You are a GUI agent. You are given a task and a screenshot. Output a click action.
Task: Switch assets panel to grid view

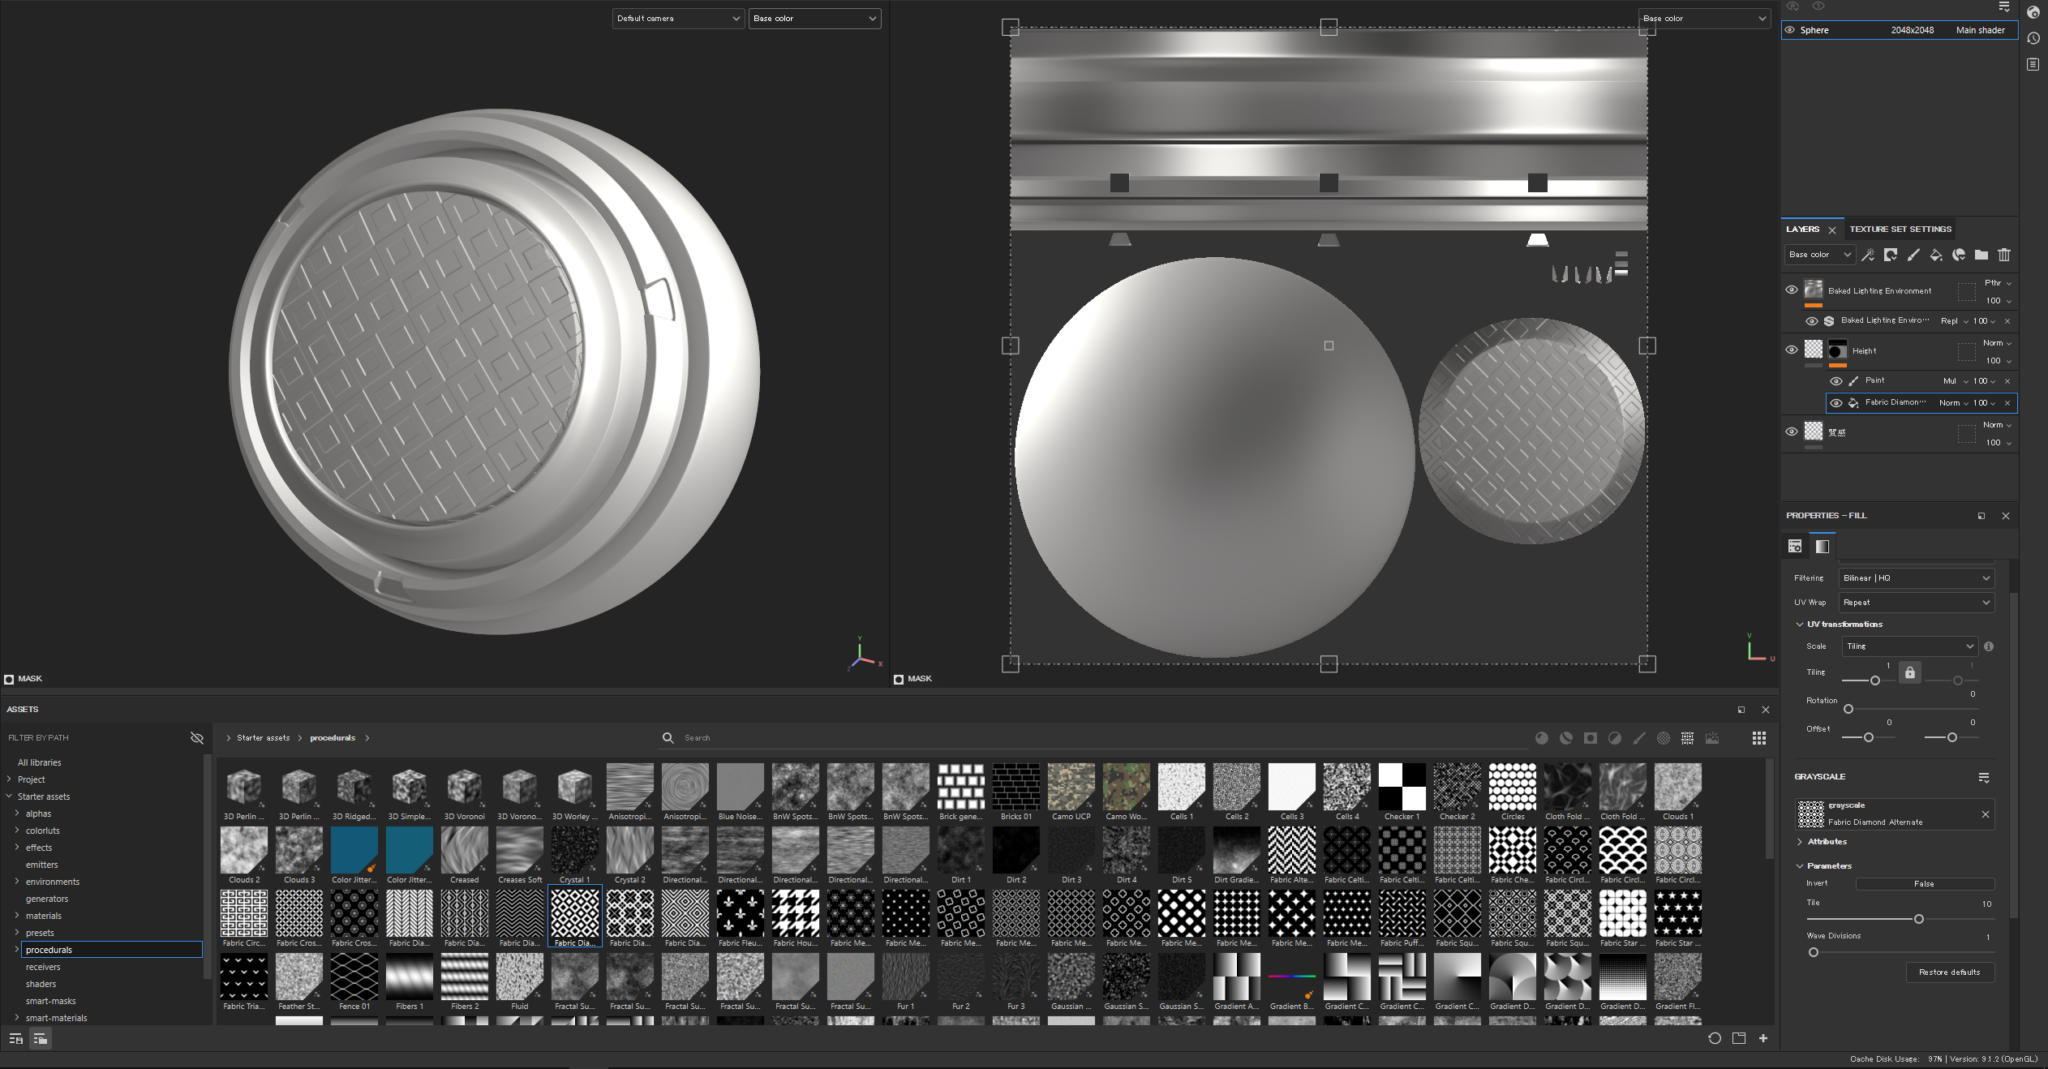pos(1760,738)
